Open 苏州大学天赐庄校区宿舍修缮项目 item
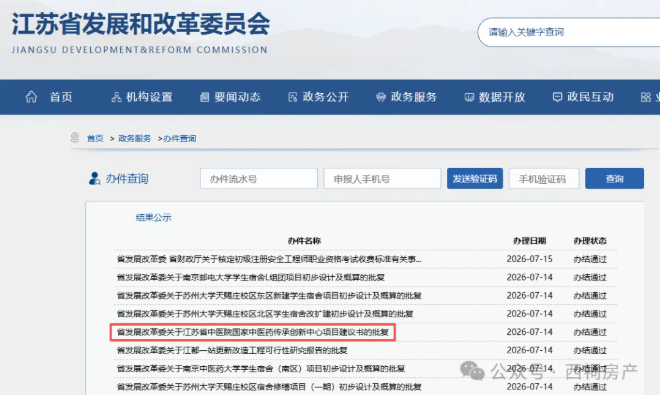This screenshot has height=395, width=662. [269, 387]
